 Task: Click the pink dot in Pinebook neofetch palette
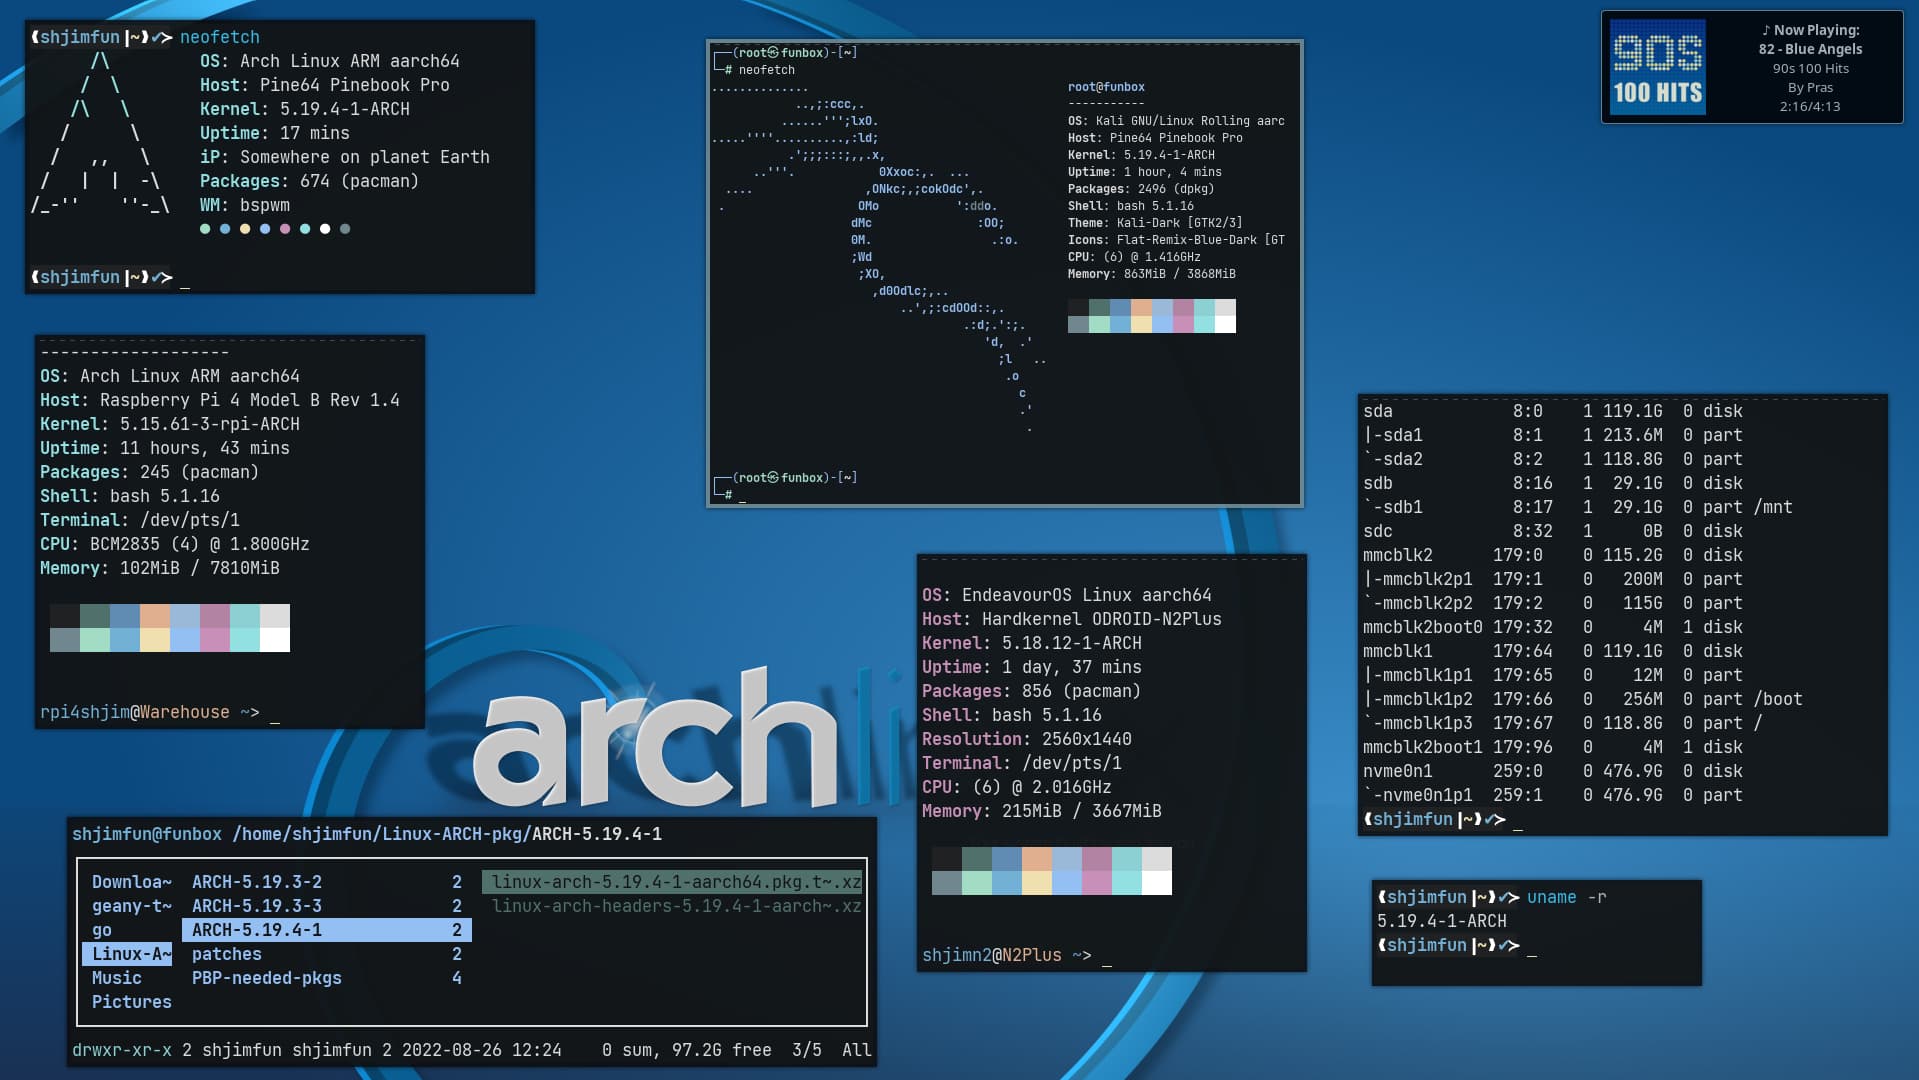tap(285, 229)
